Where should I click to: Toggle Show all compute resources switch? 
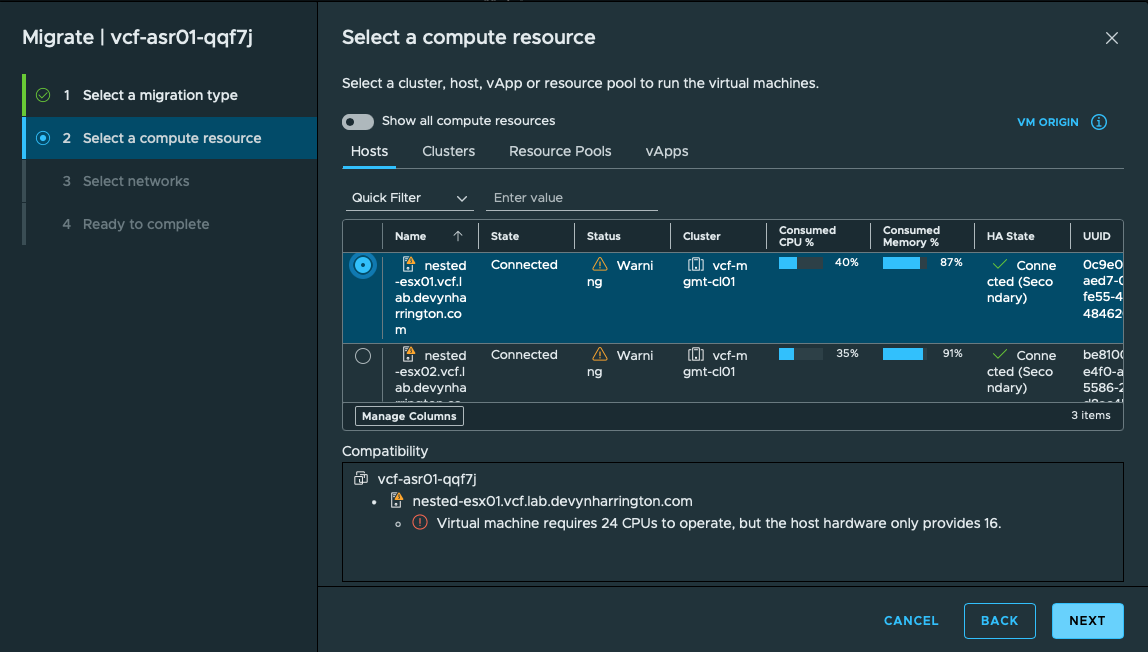tap(358, 121)
